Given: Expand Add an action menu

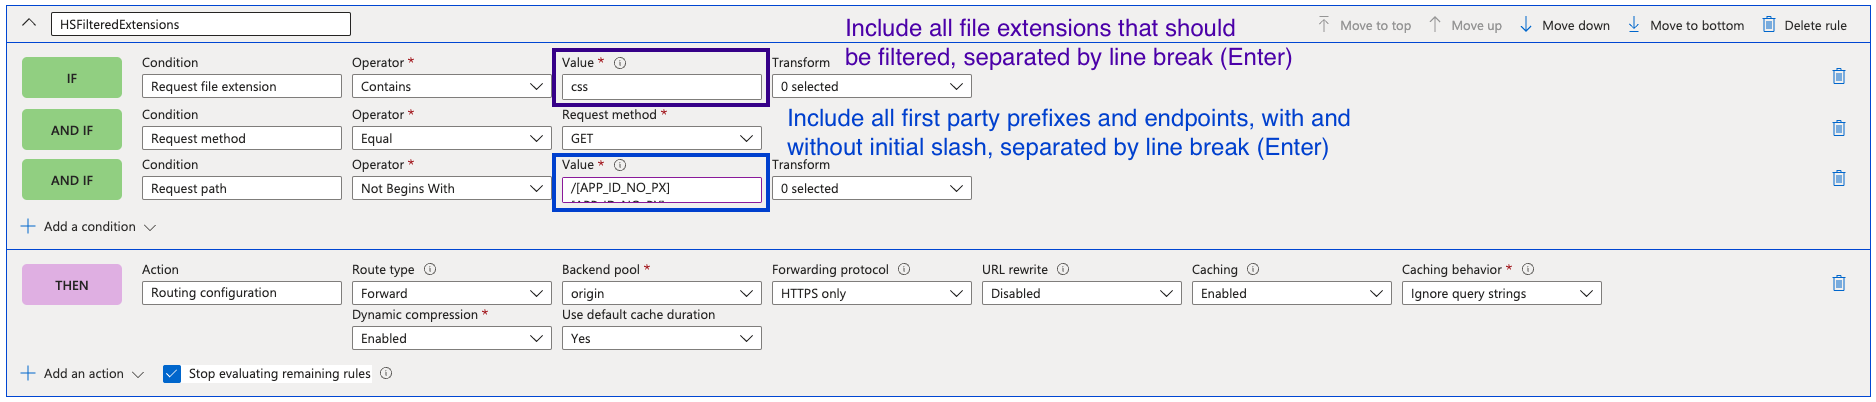Looking at the screenshot, I should [83, 374].
